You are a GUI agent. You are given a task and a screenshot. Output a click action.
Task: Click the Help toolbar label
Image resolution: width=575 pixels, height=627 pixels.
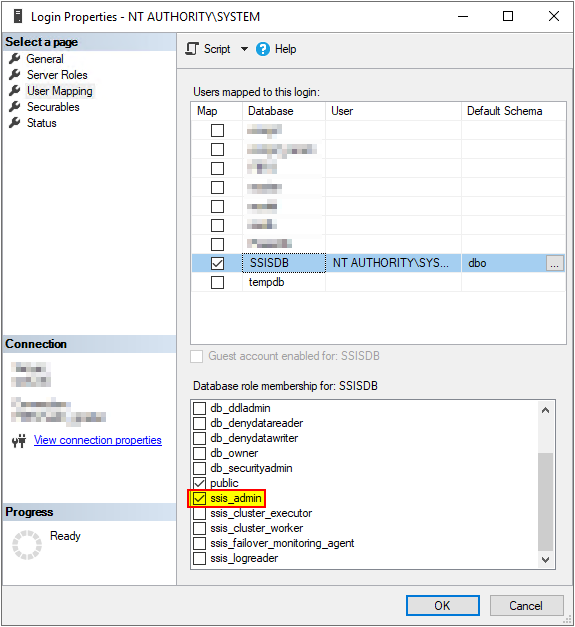click(286, 49)
